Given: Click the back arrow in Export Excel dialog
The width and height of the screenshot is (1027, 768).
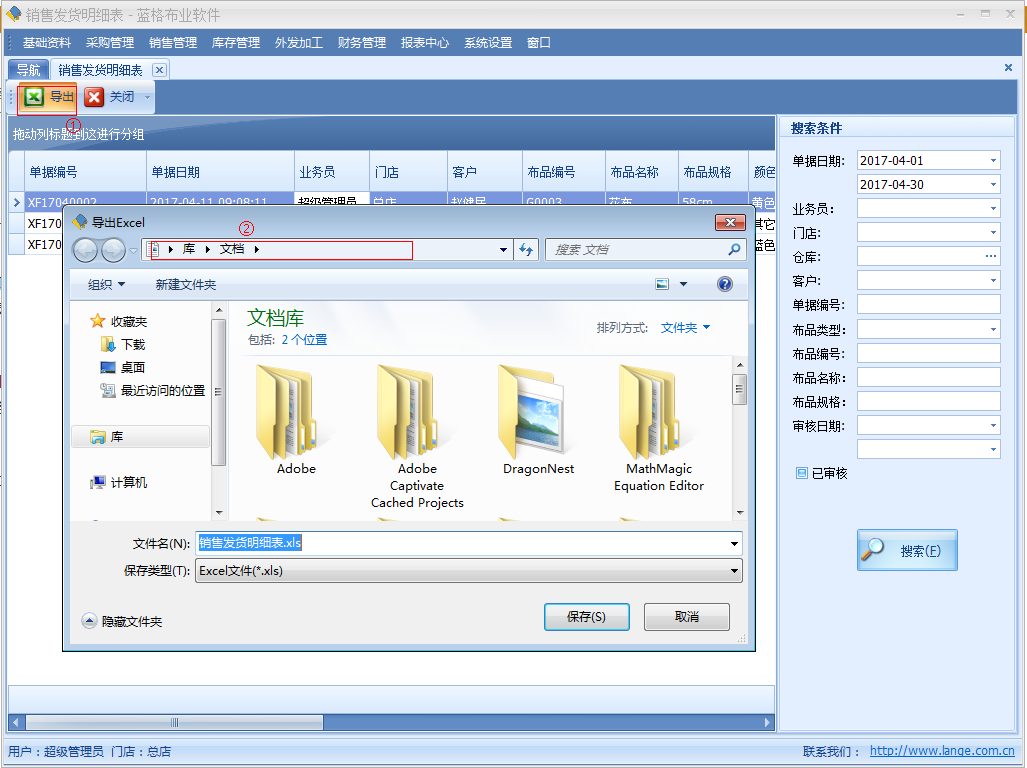Looking at the screenshot, I should 85,250.
